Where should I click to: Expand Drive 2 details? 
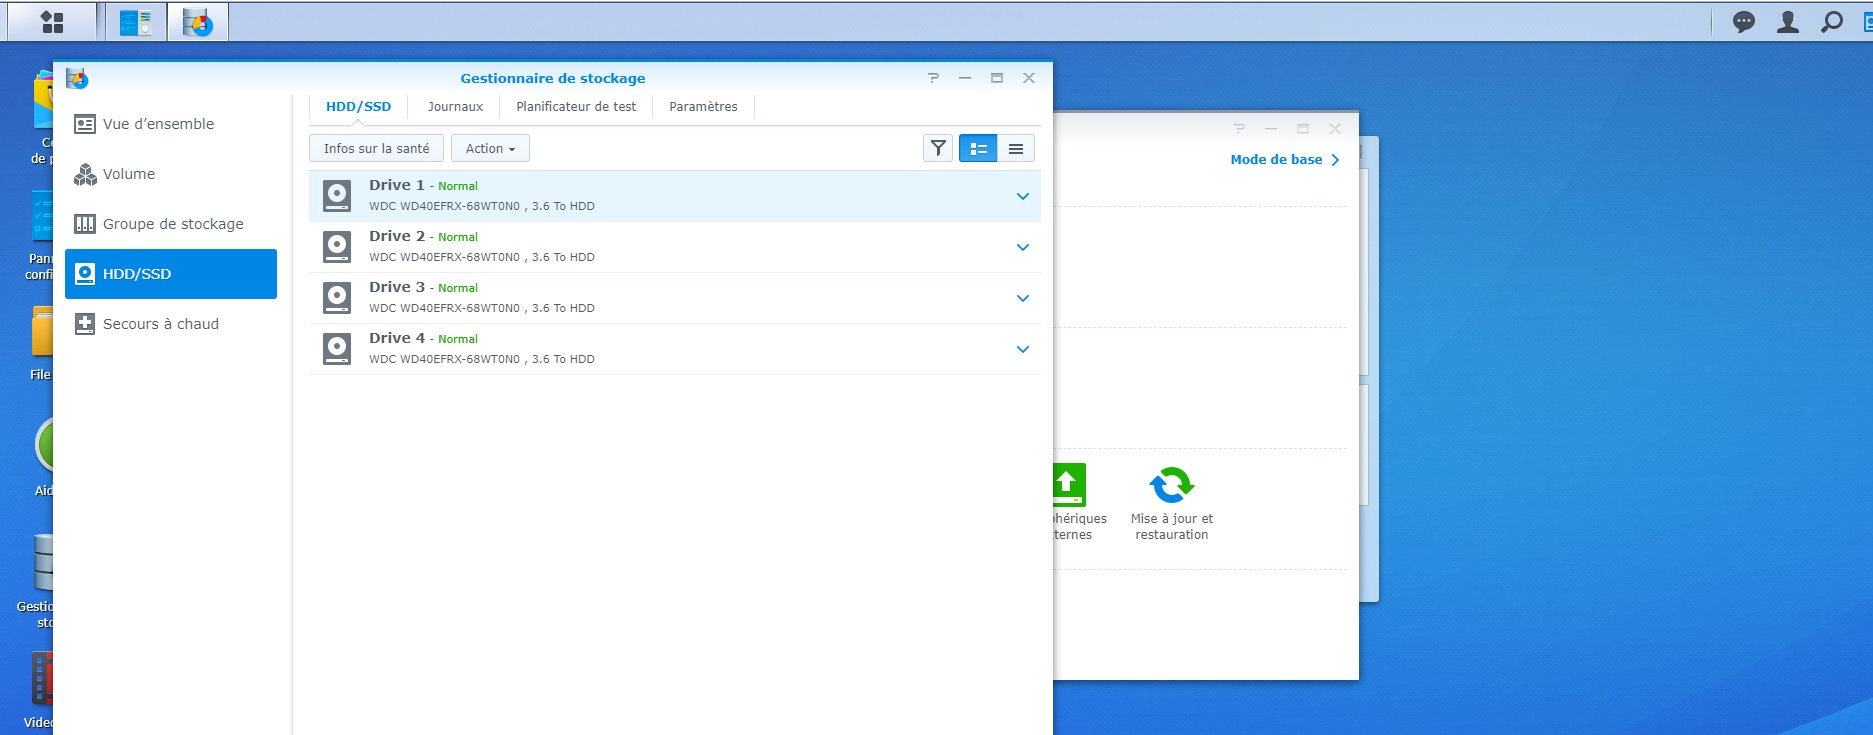tap(1023, 247)
